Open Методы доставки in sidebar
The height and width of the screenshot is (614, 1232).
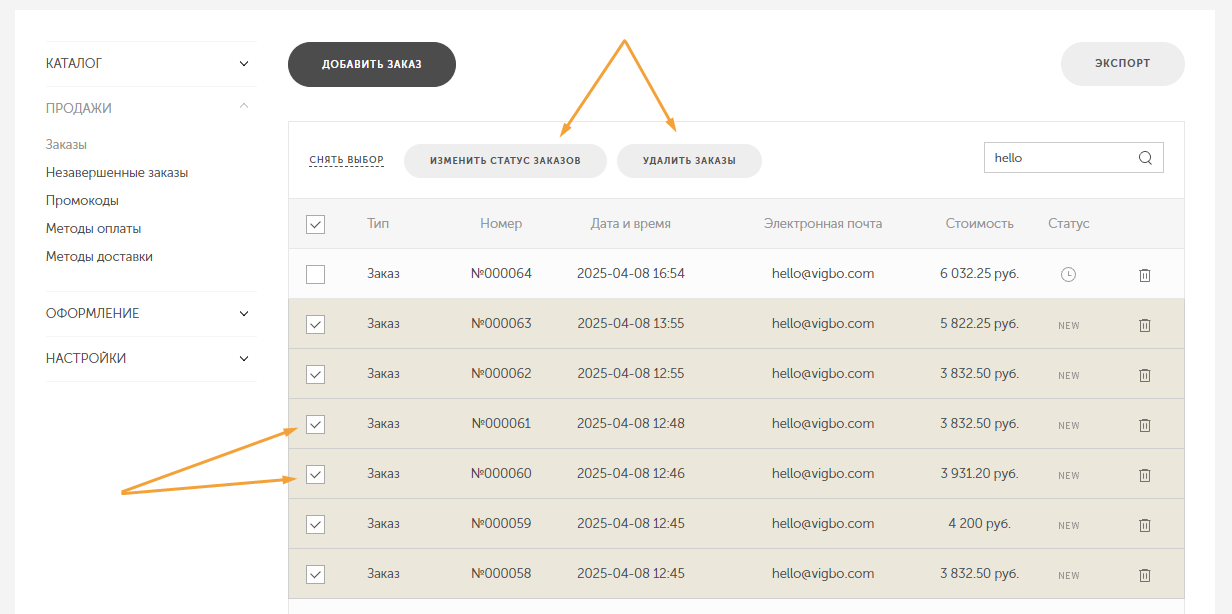(99, 257)
